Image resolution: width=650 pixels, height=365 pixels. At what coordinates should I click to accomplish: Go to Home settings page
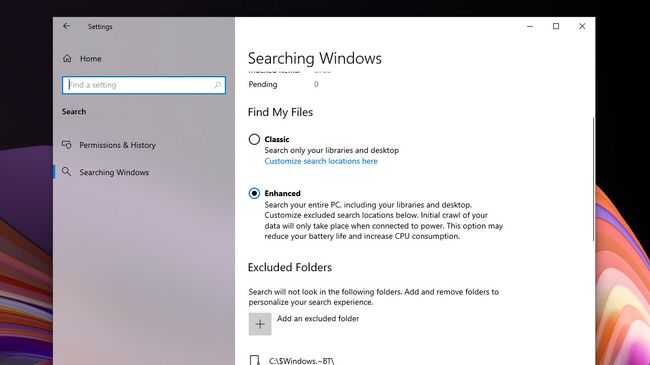(x=90, y=58)
